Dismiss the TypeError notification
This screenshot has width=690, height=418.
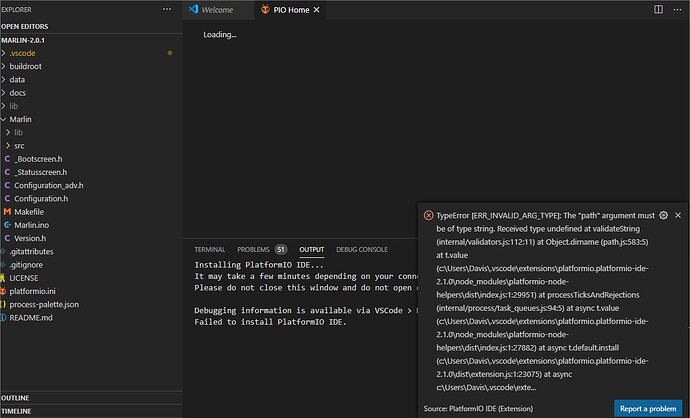pyautogui.click(x=678, y=215)
